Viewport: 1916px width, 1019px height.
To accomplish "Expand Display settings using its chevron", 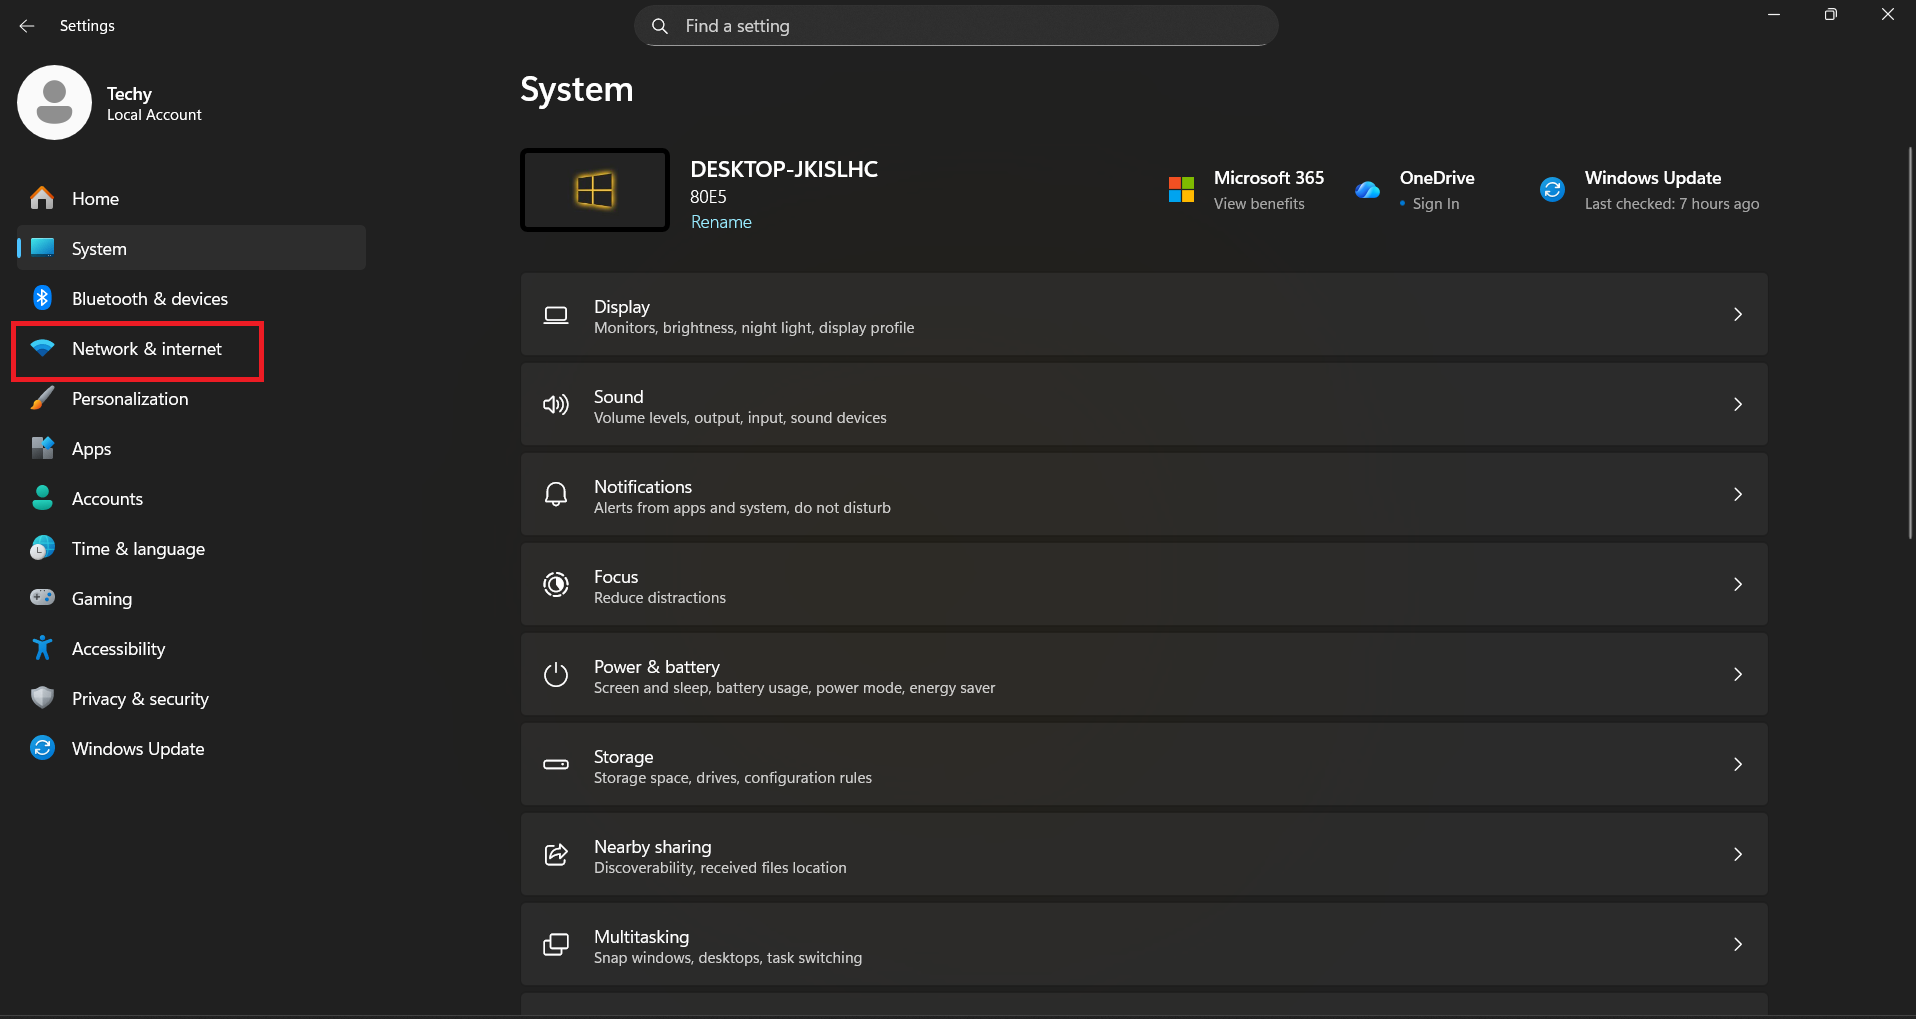I will pos(1737,314).
